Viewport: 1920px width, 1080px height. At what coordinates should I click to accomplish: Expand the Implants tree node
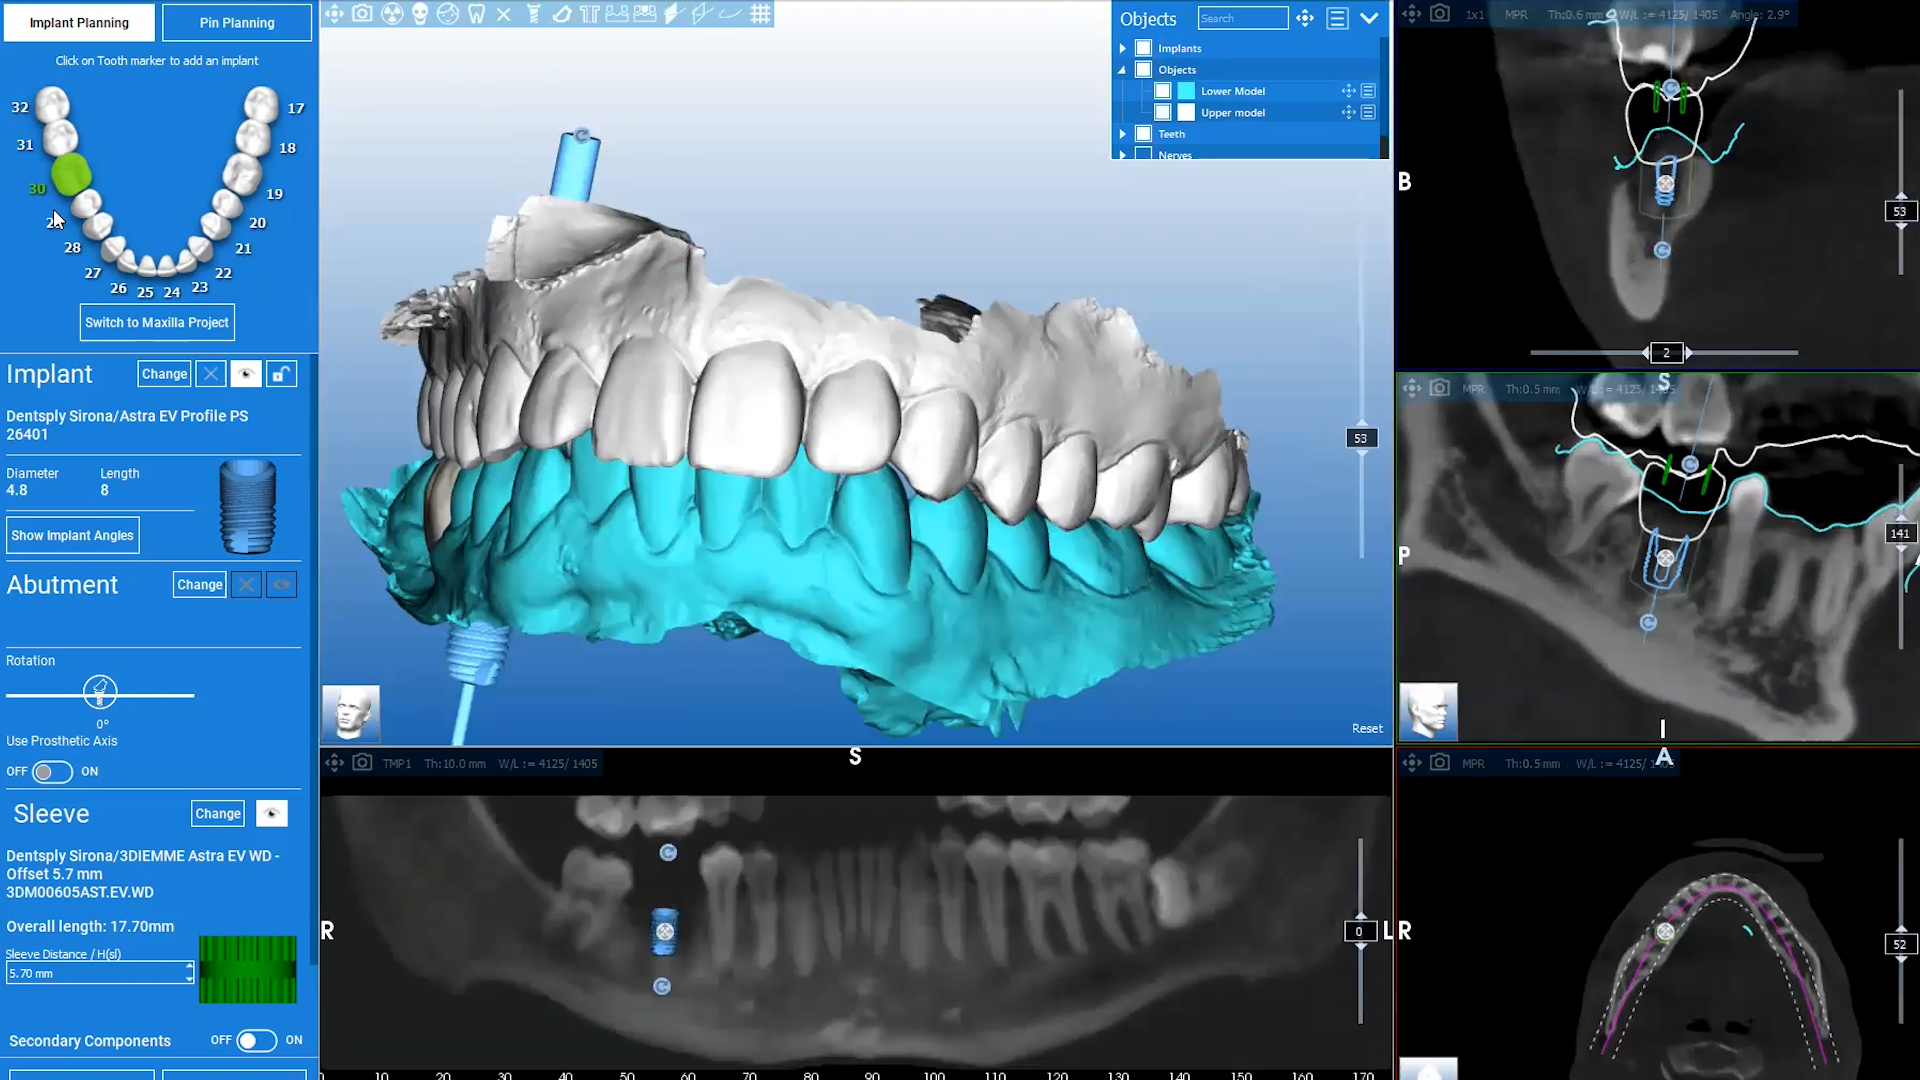1122,48
